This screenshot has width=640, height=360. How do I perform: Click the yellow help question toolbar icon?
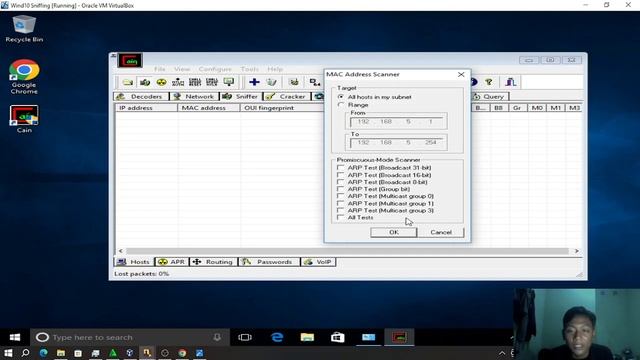489,82
